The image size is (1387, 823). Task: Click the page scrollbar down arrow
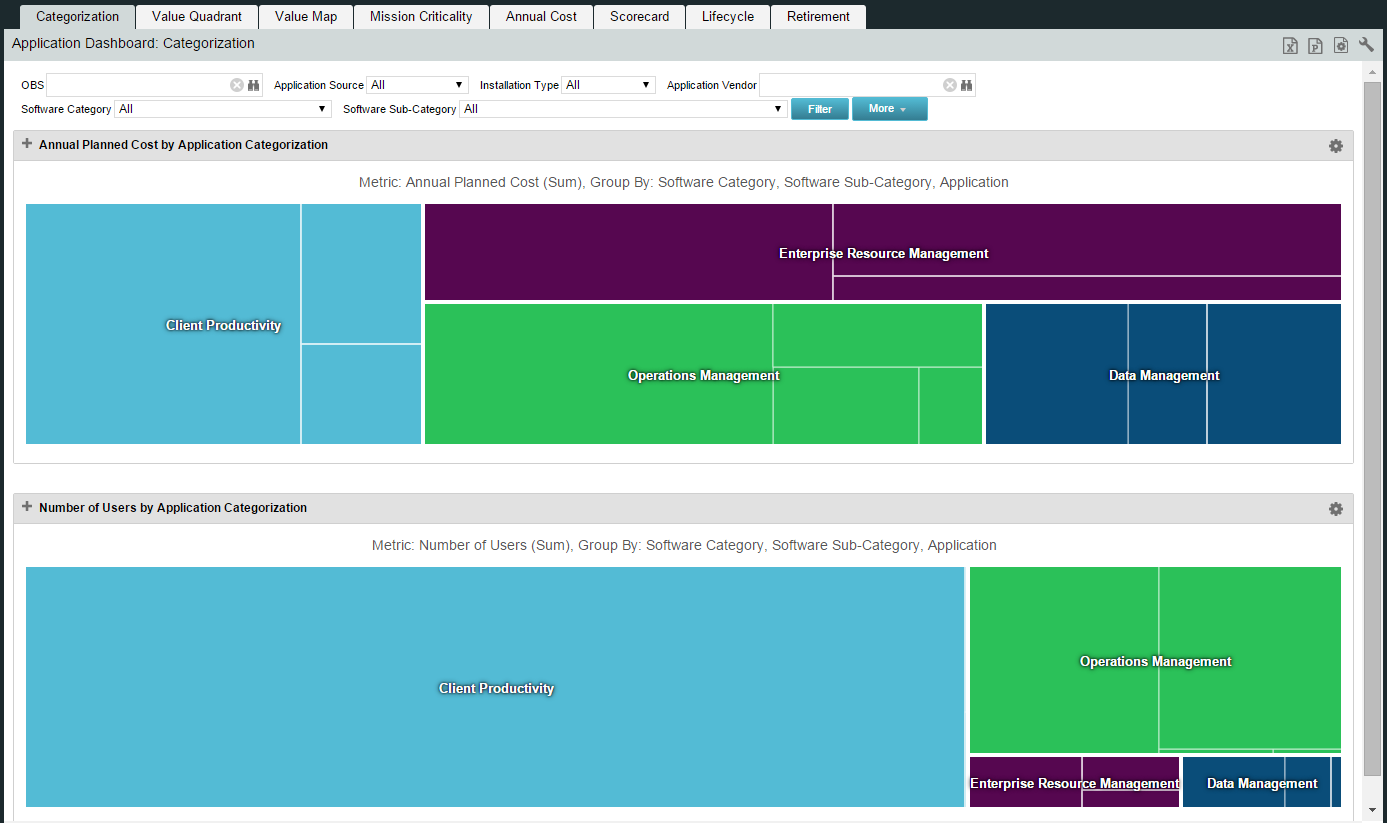tap(1373, 811)
